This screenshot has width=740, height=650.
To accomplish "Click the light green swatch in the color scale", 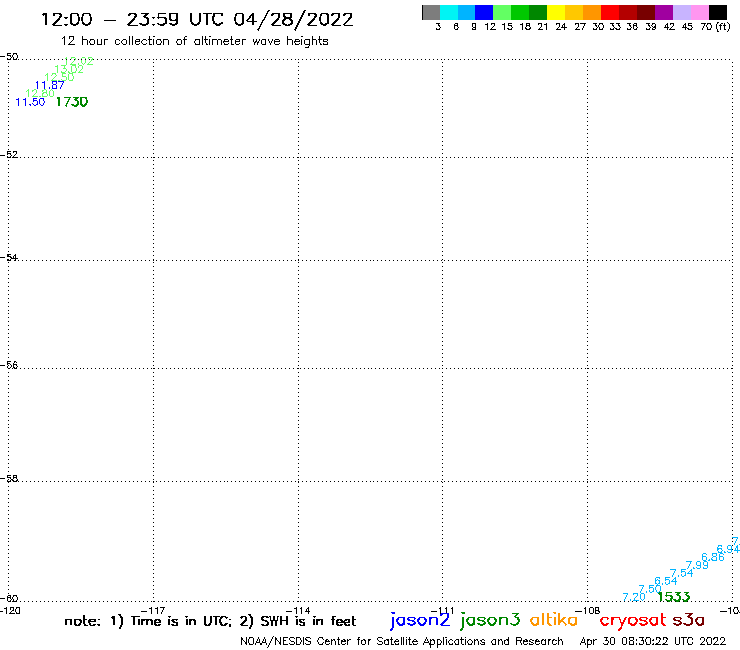I will [x=503, y=12].
